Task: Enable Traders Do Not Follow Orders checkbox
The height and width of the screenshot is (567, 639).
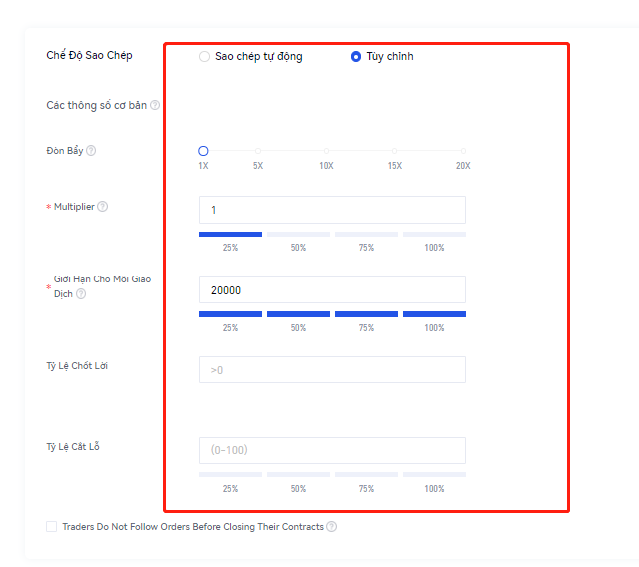Action: pos(52,527)
